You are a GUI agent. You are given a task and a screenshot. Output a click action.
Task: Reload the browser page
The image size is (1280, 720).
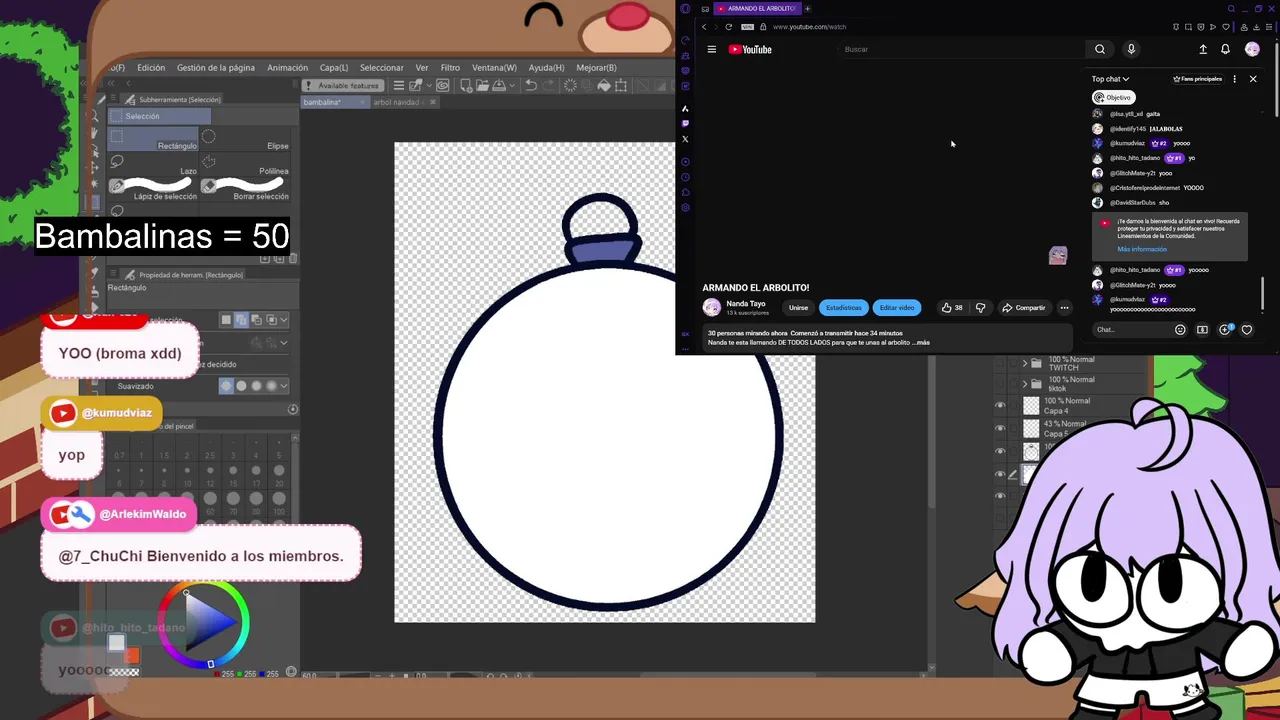coord(728,27)
